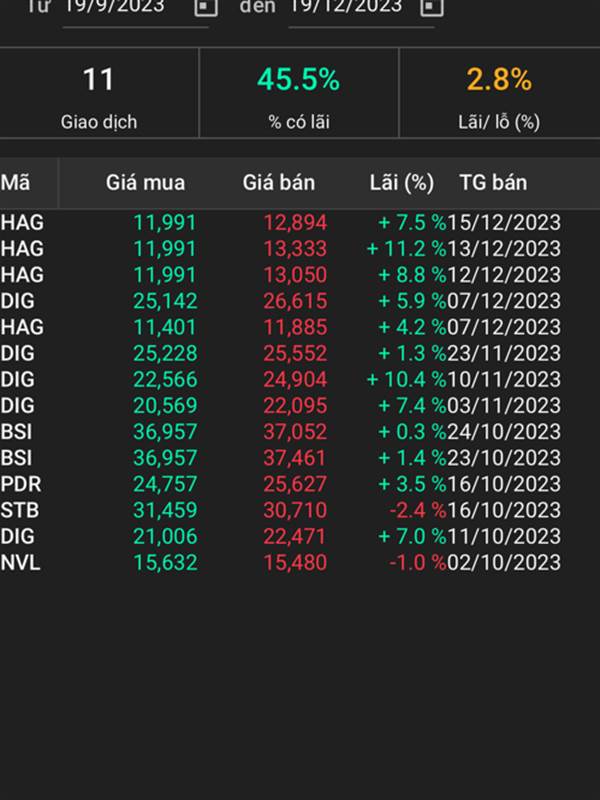The height and width of the screenshot is (800, 600).
Task: Click the loss value -1.0 %
Action: point(418,562)
